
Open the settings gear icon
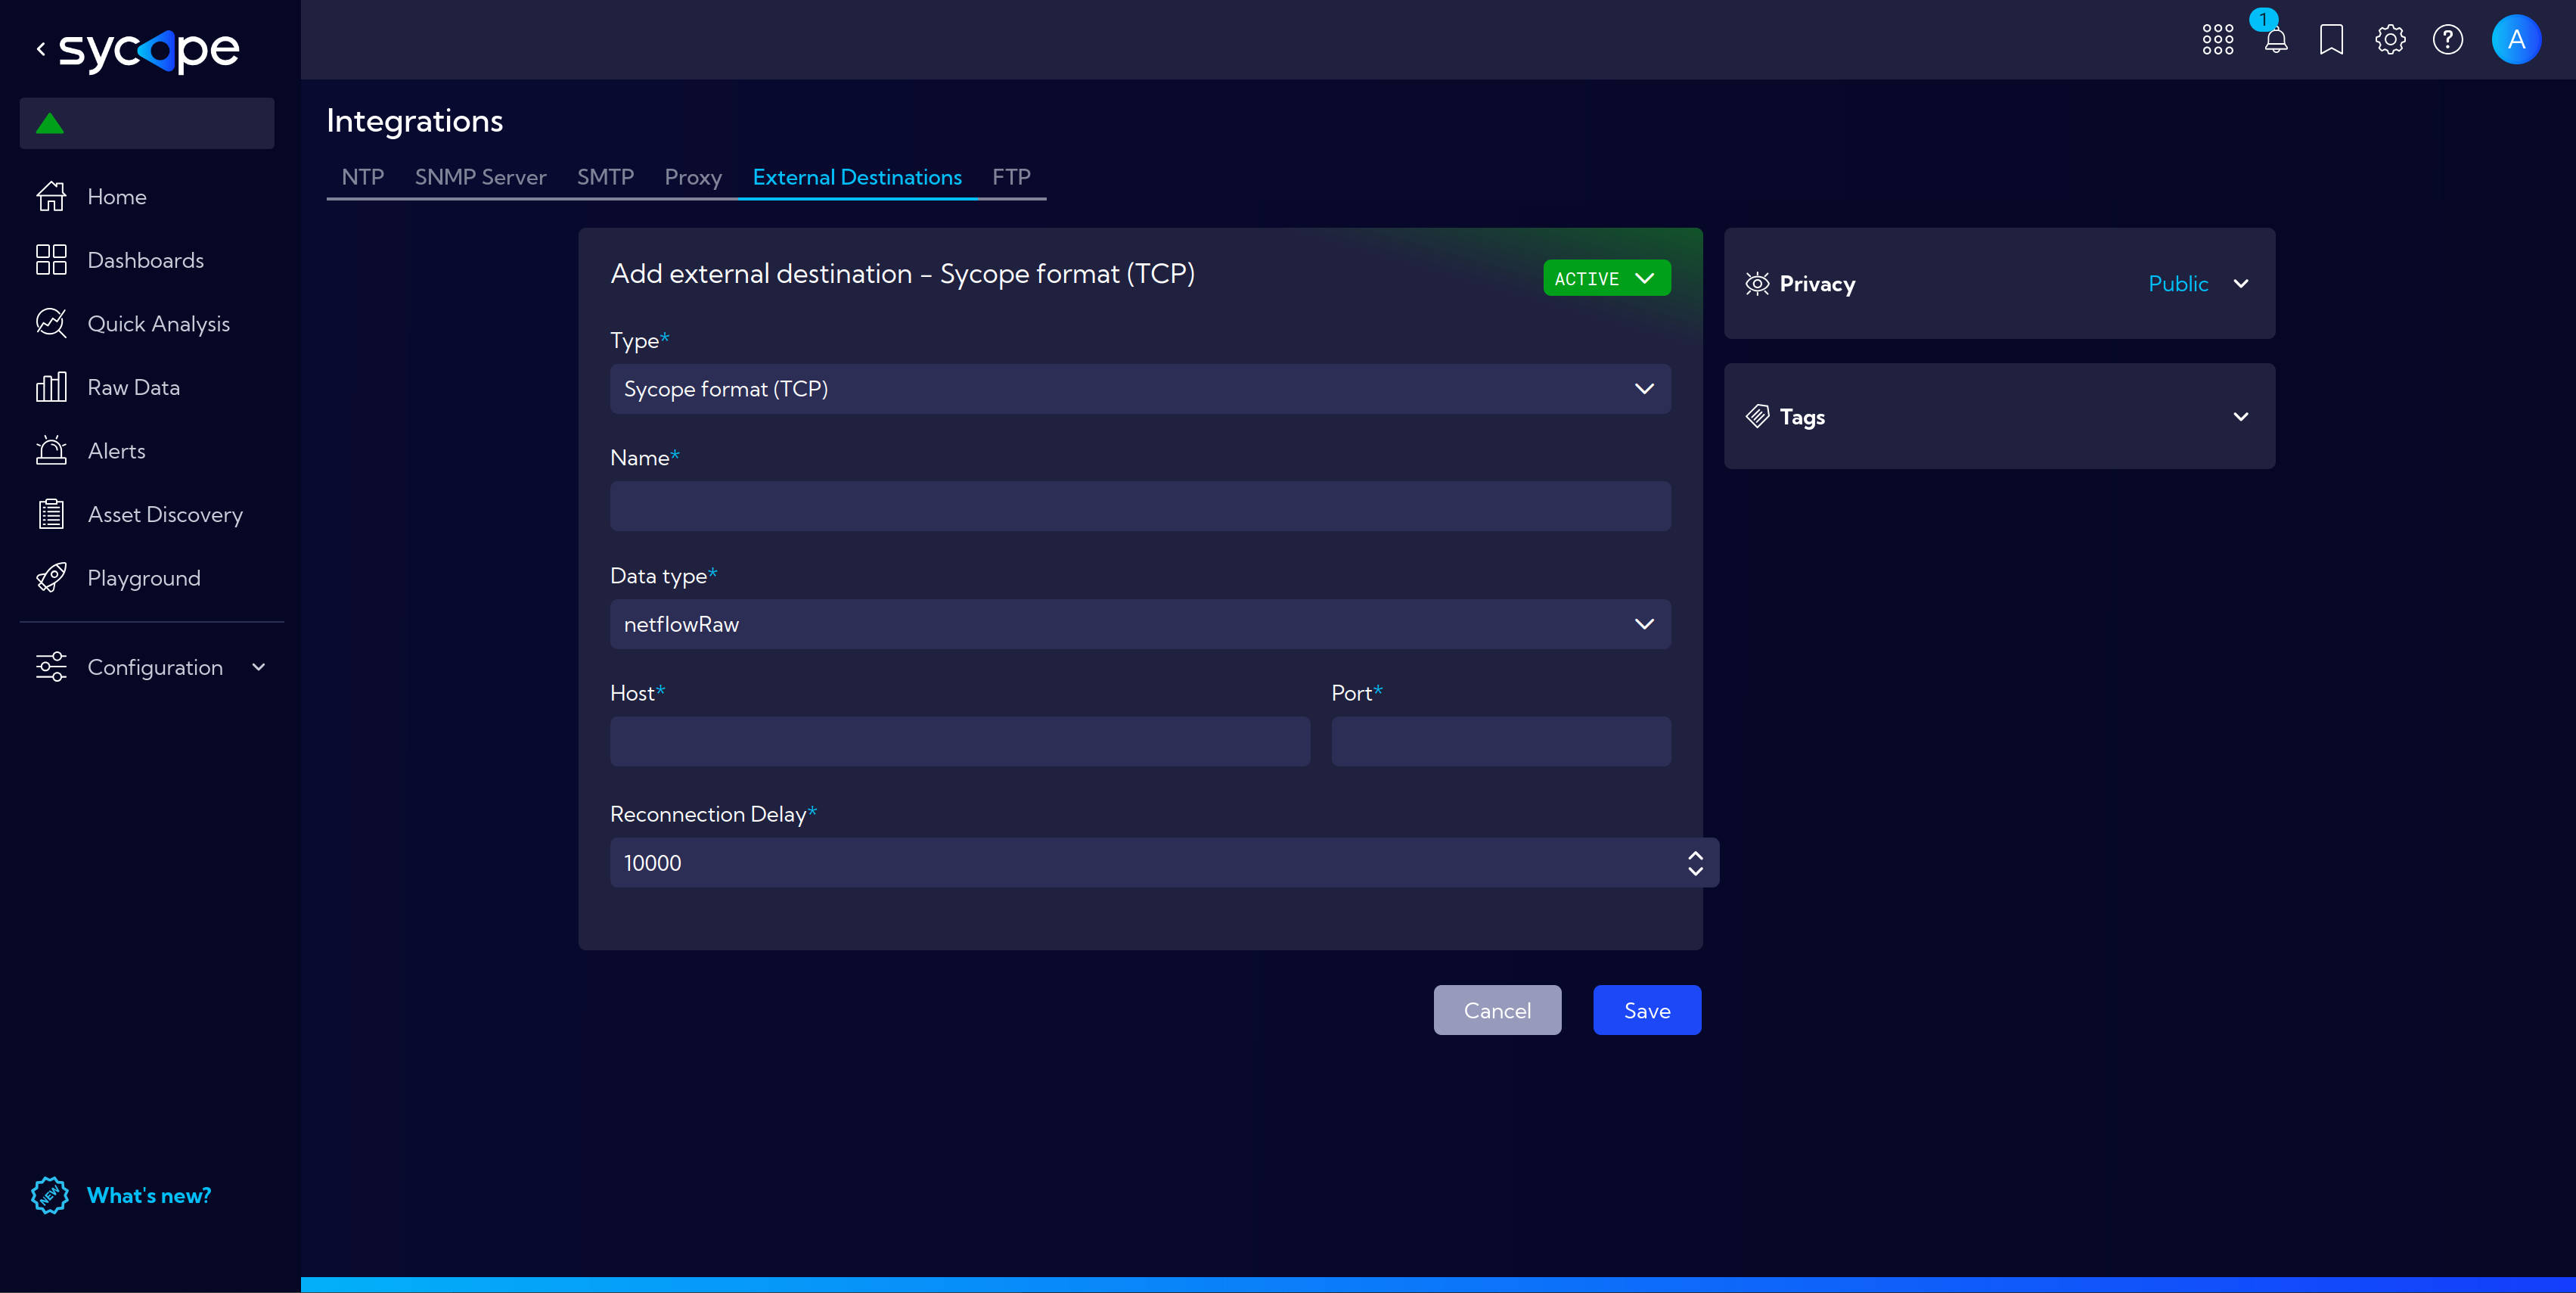[2390, 40]
